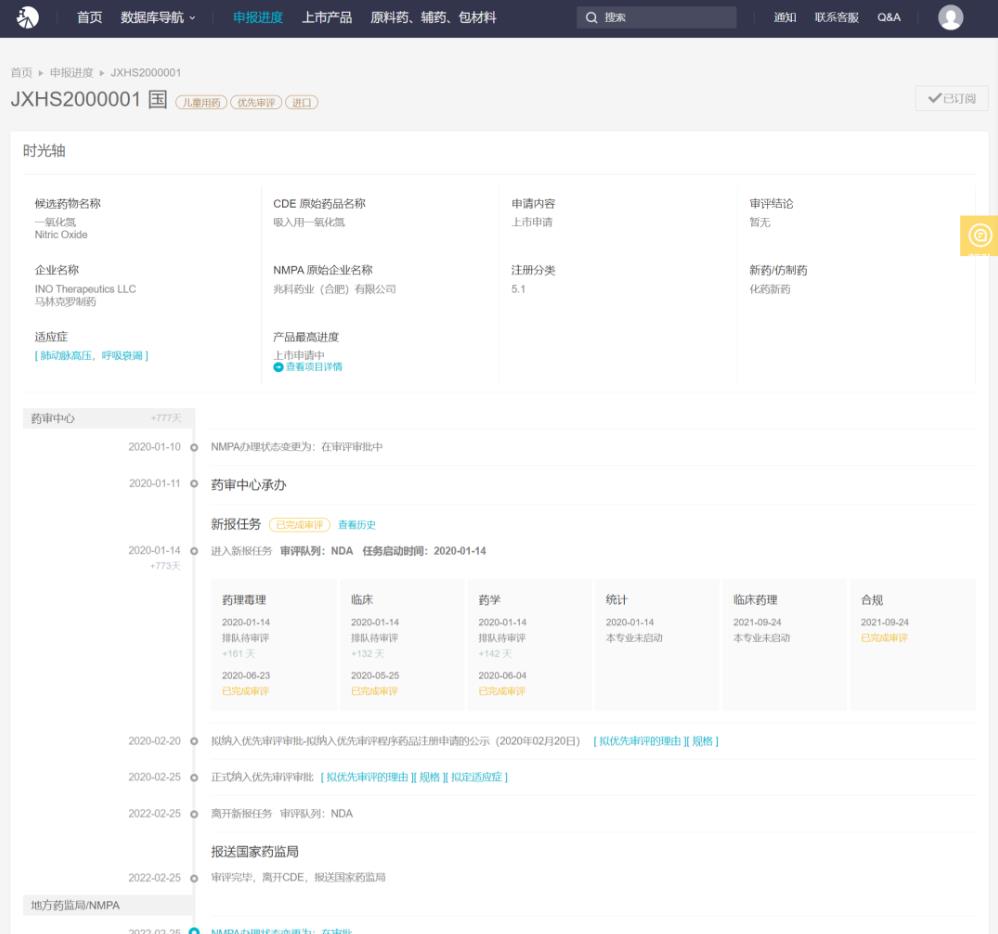Click the 申报进度 breadcrumb link

click(71, 73)
